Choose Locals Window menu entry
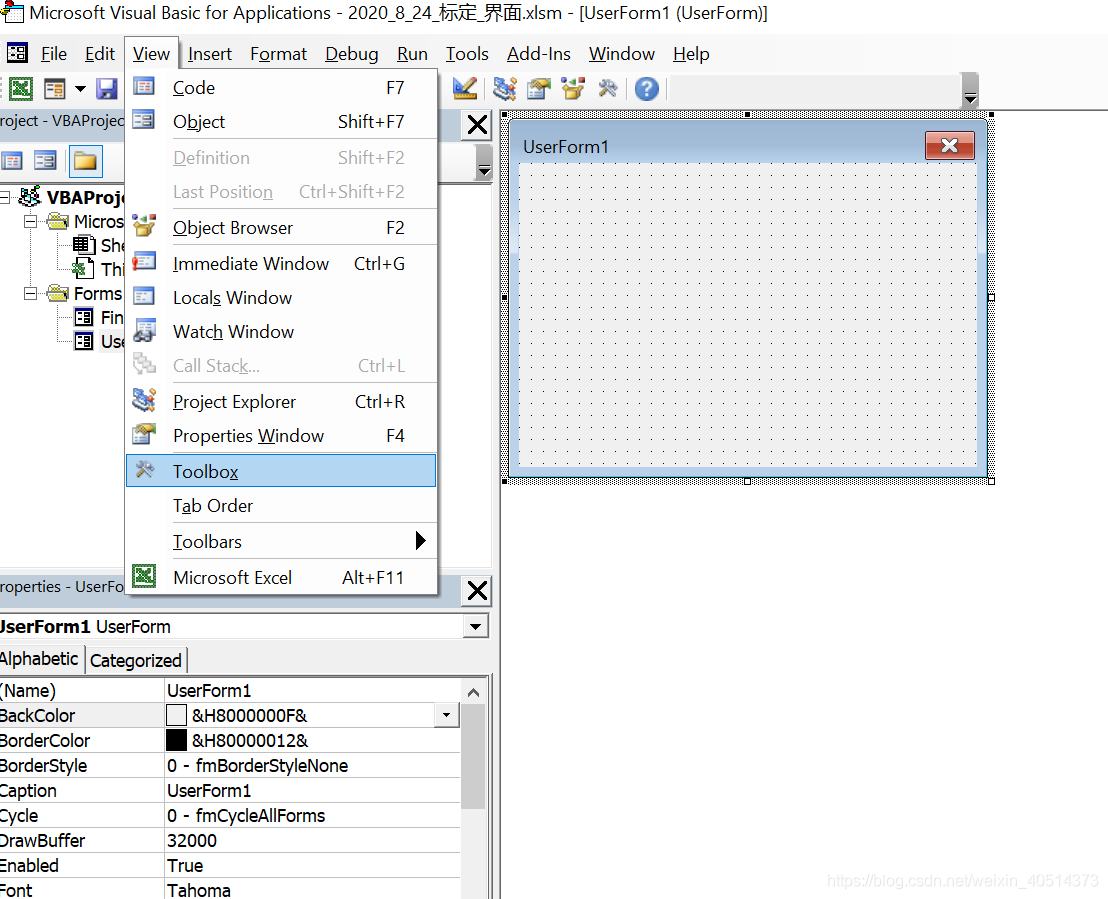 [281, 298]
